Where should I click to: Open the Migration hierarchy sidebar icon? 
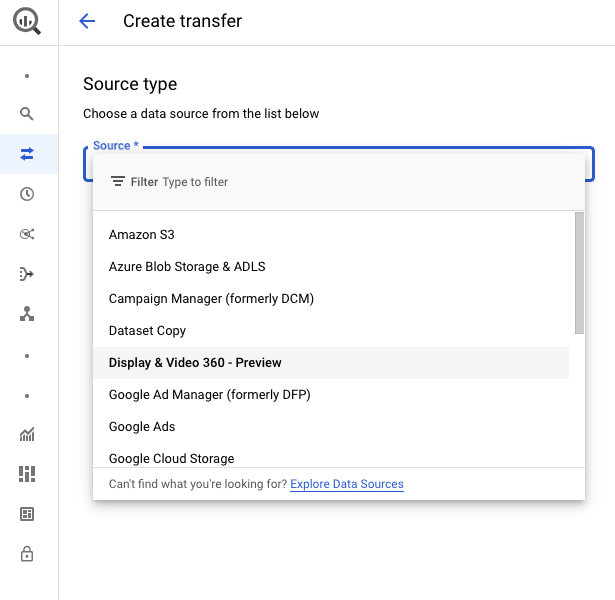(x=27, y=314)
